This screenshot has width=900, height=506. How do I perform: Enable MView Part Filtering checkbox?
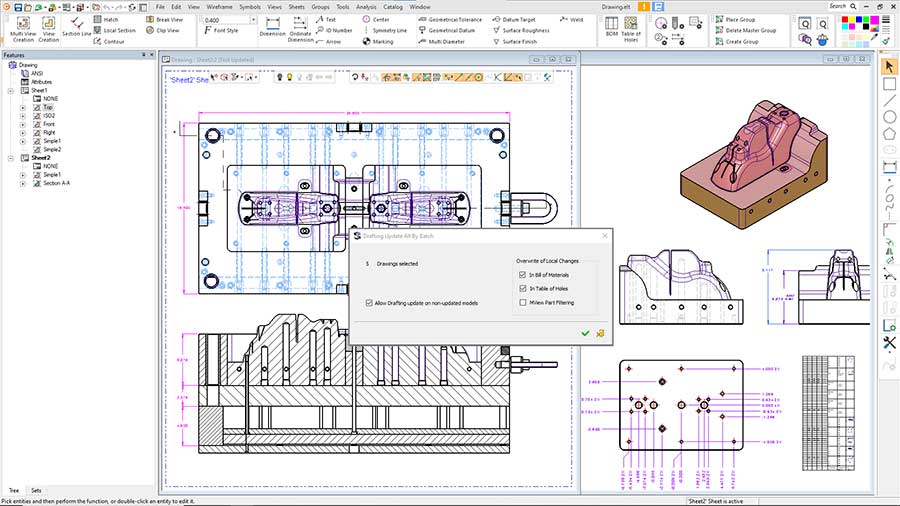pos(522,302)
